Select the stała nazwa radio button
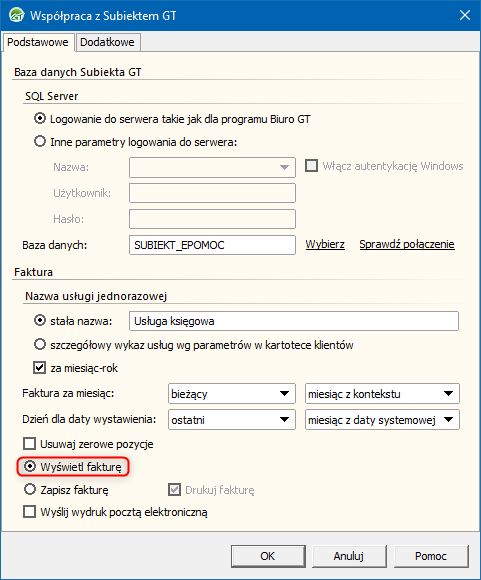 40,320
